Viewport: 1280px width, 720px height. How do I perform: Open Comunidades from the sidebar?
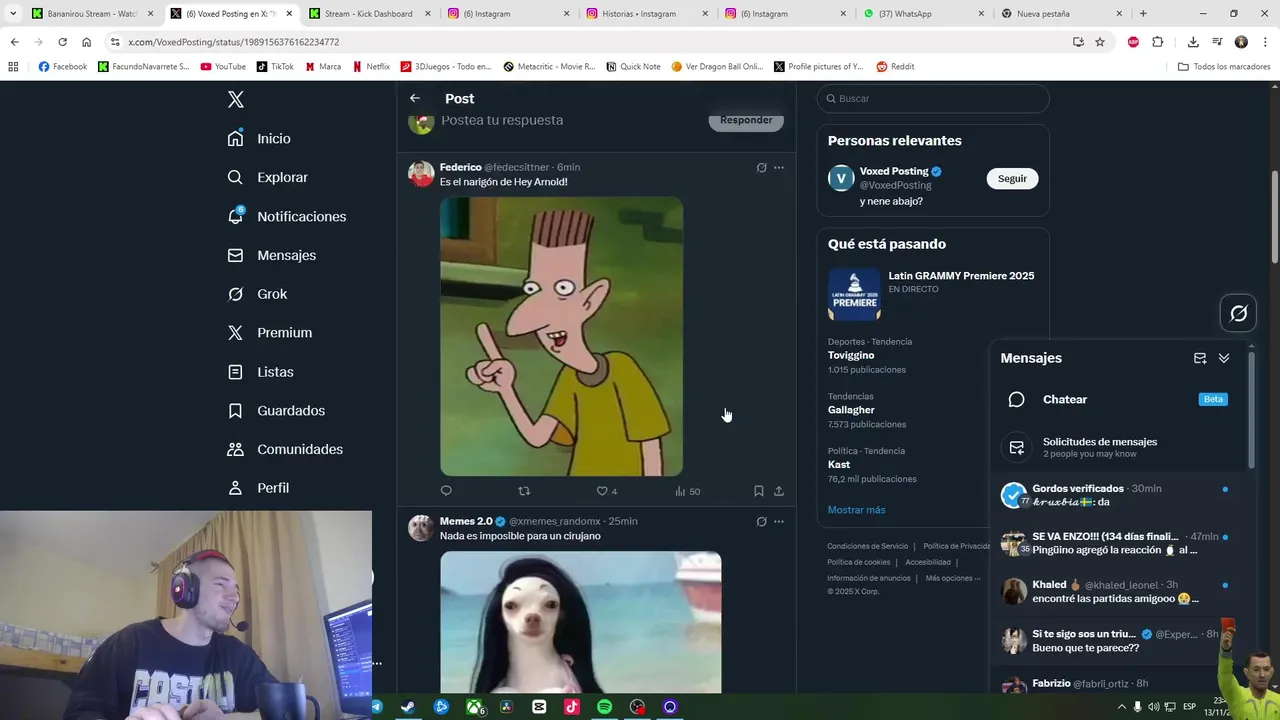tap(285, 449)
